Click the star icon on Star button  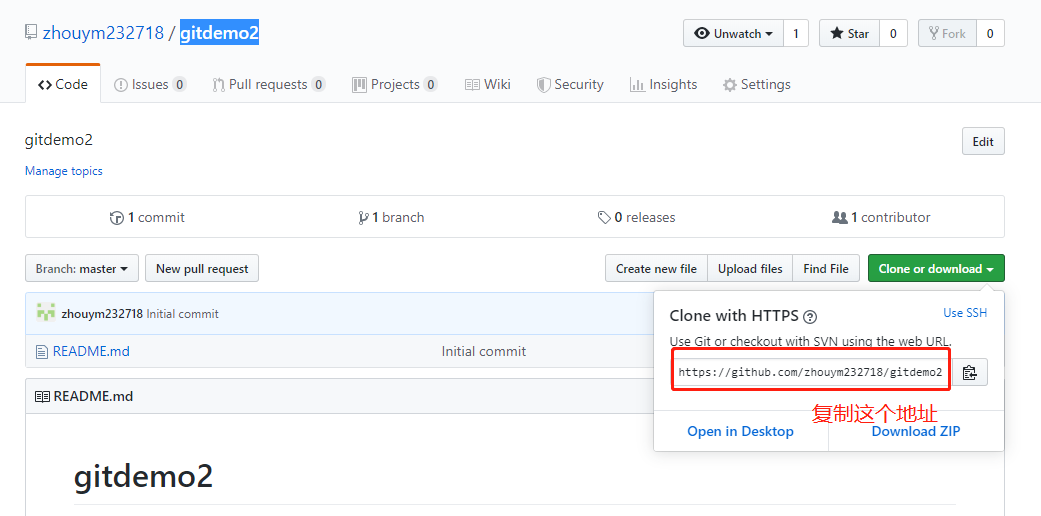pyautogui.click(x=837, y=33)
